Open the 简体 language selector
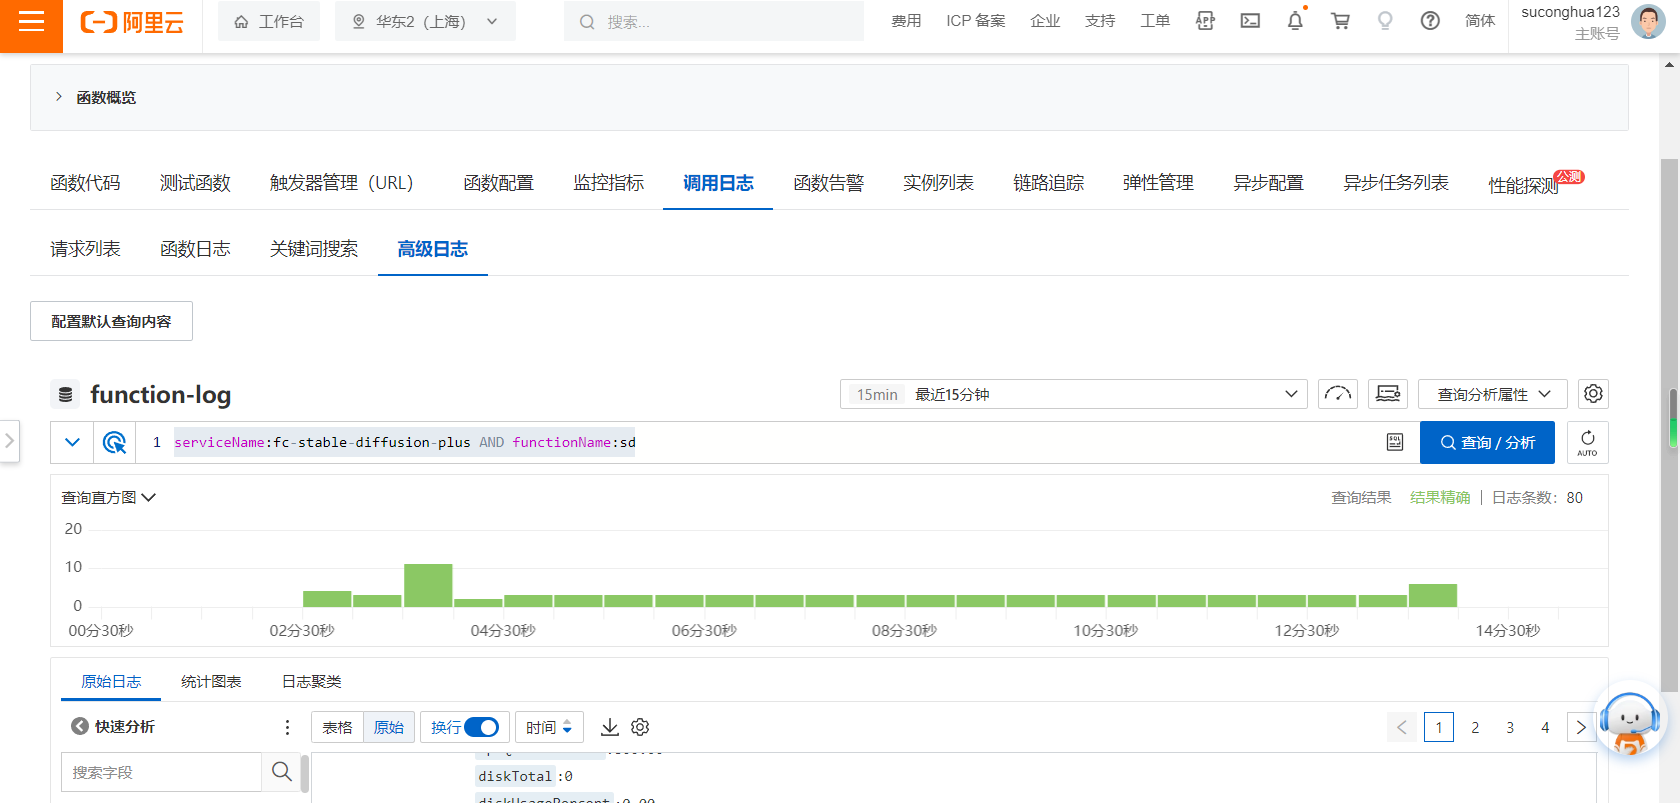 tap(1480, 21)
